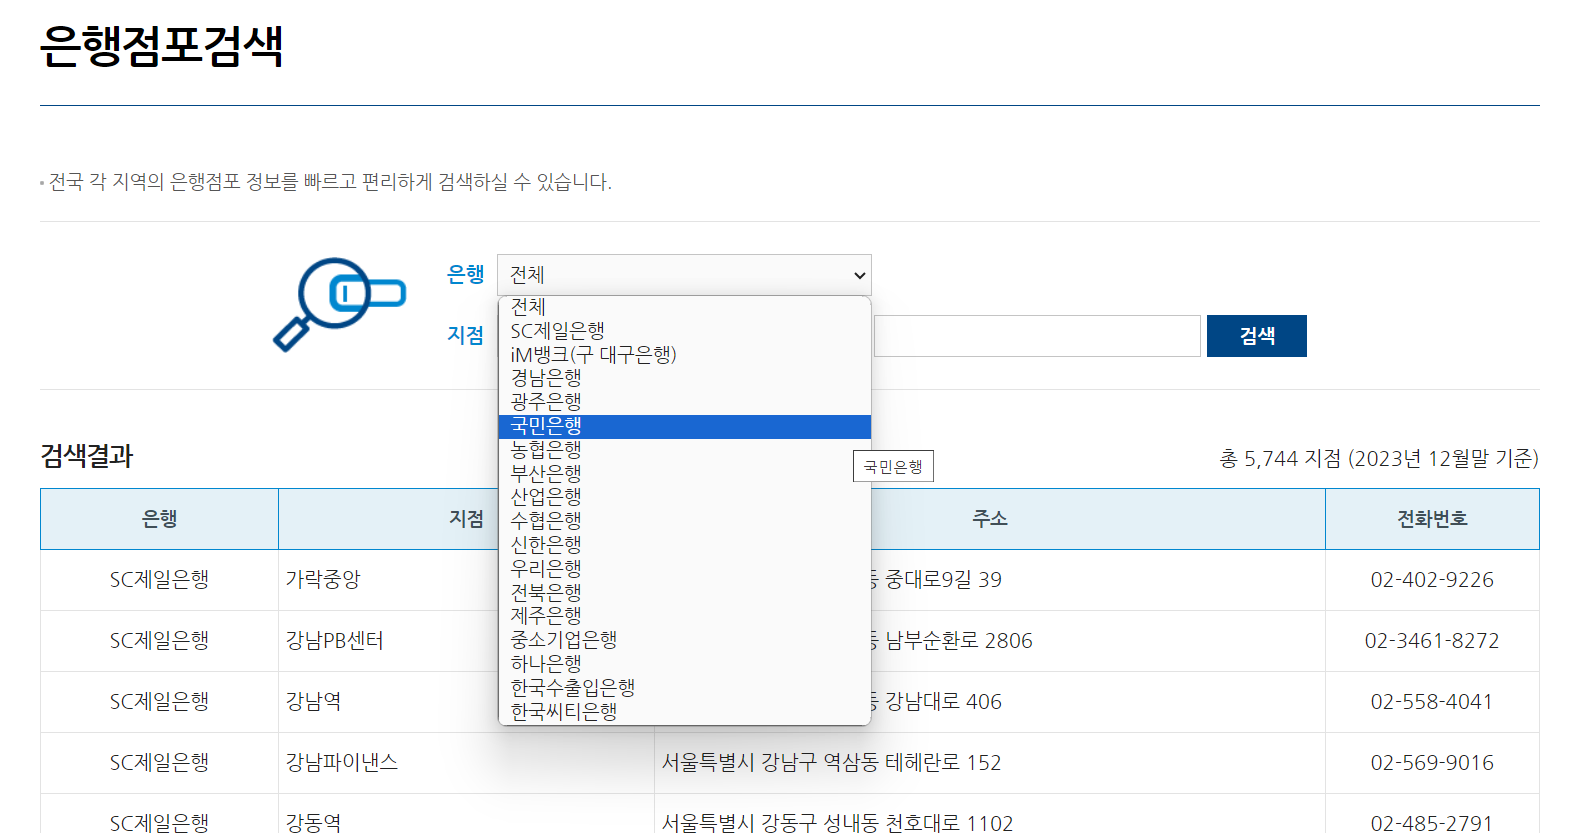The height and width of the screenshot is (833, 1575).
Task: Select 전체 option in bank list
Action: click(x=684, y=307)
